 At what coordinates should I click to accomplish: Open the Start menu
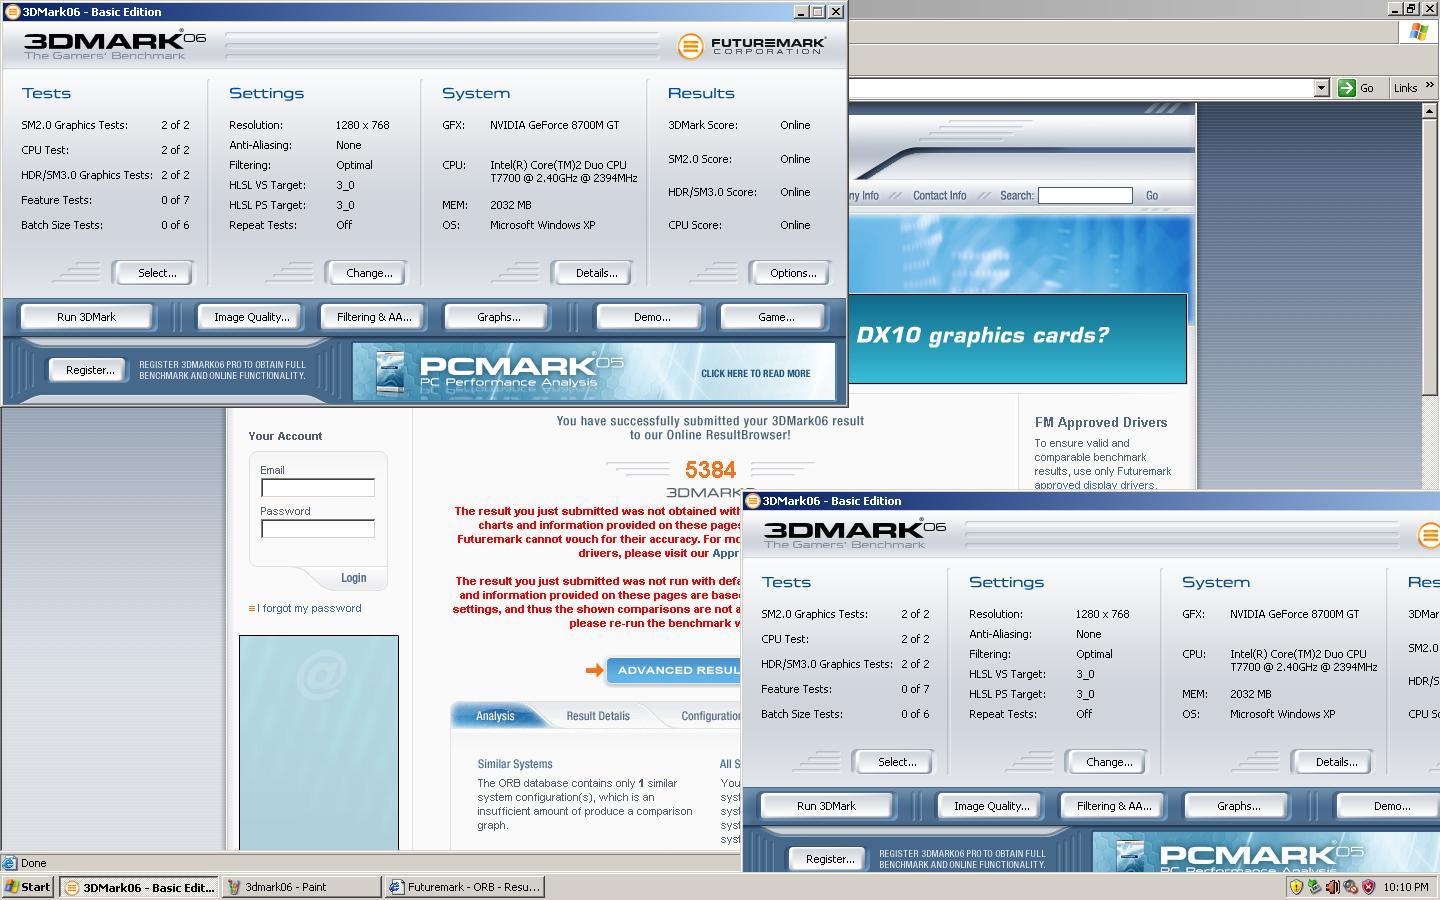pyautogui.click(x=28, y=887)
